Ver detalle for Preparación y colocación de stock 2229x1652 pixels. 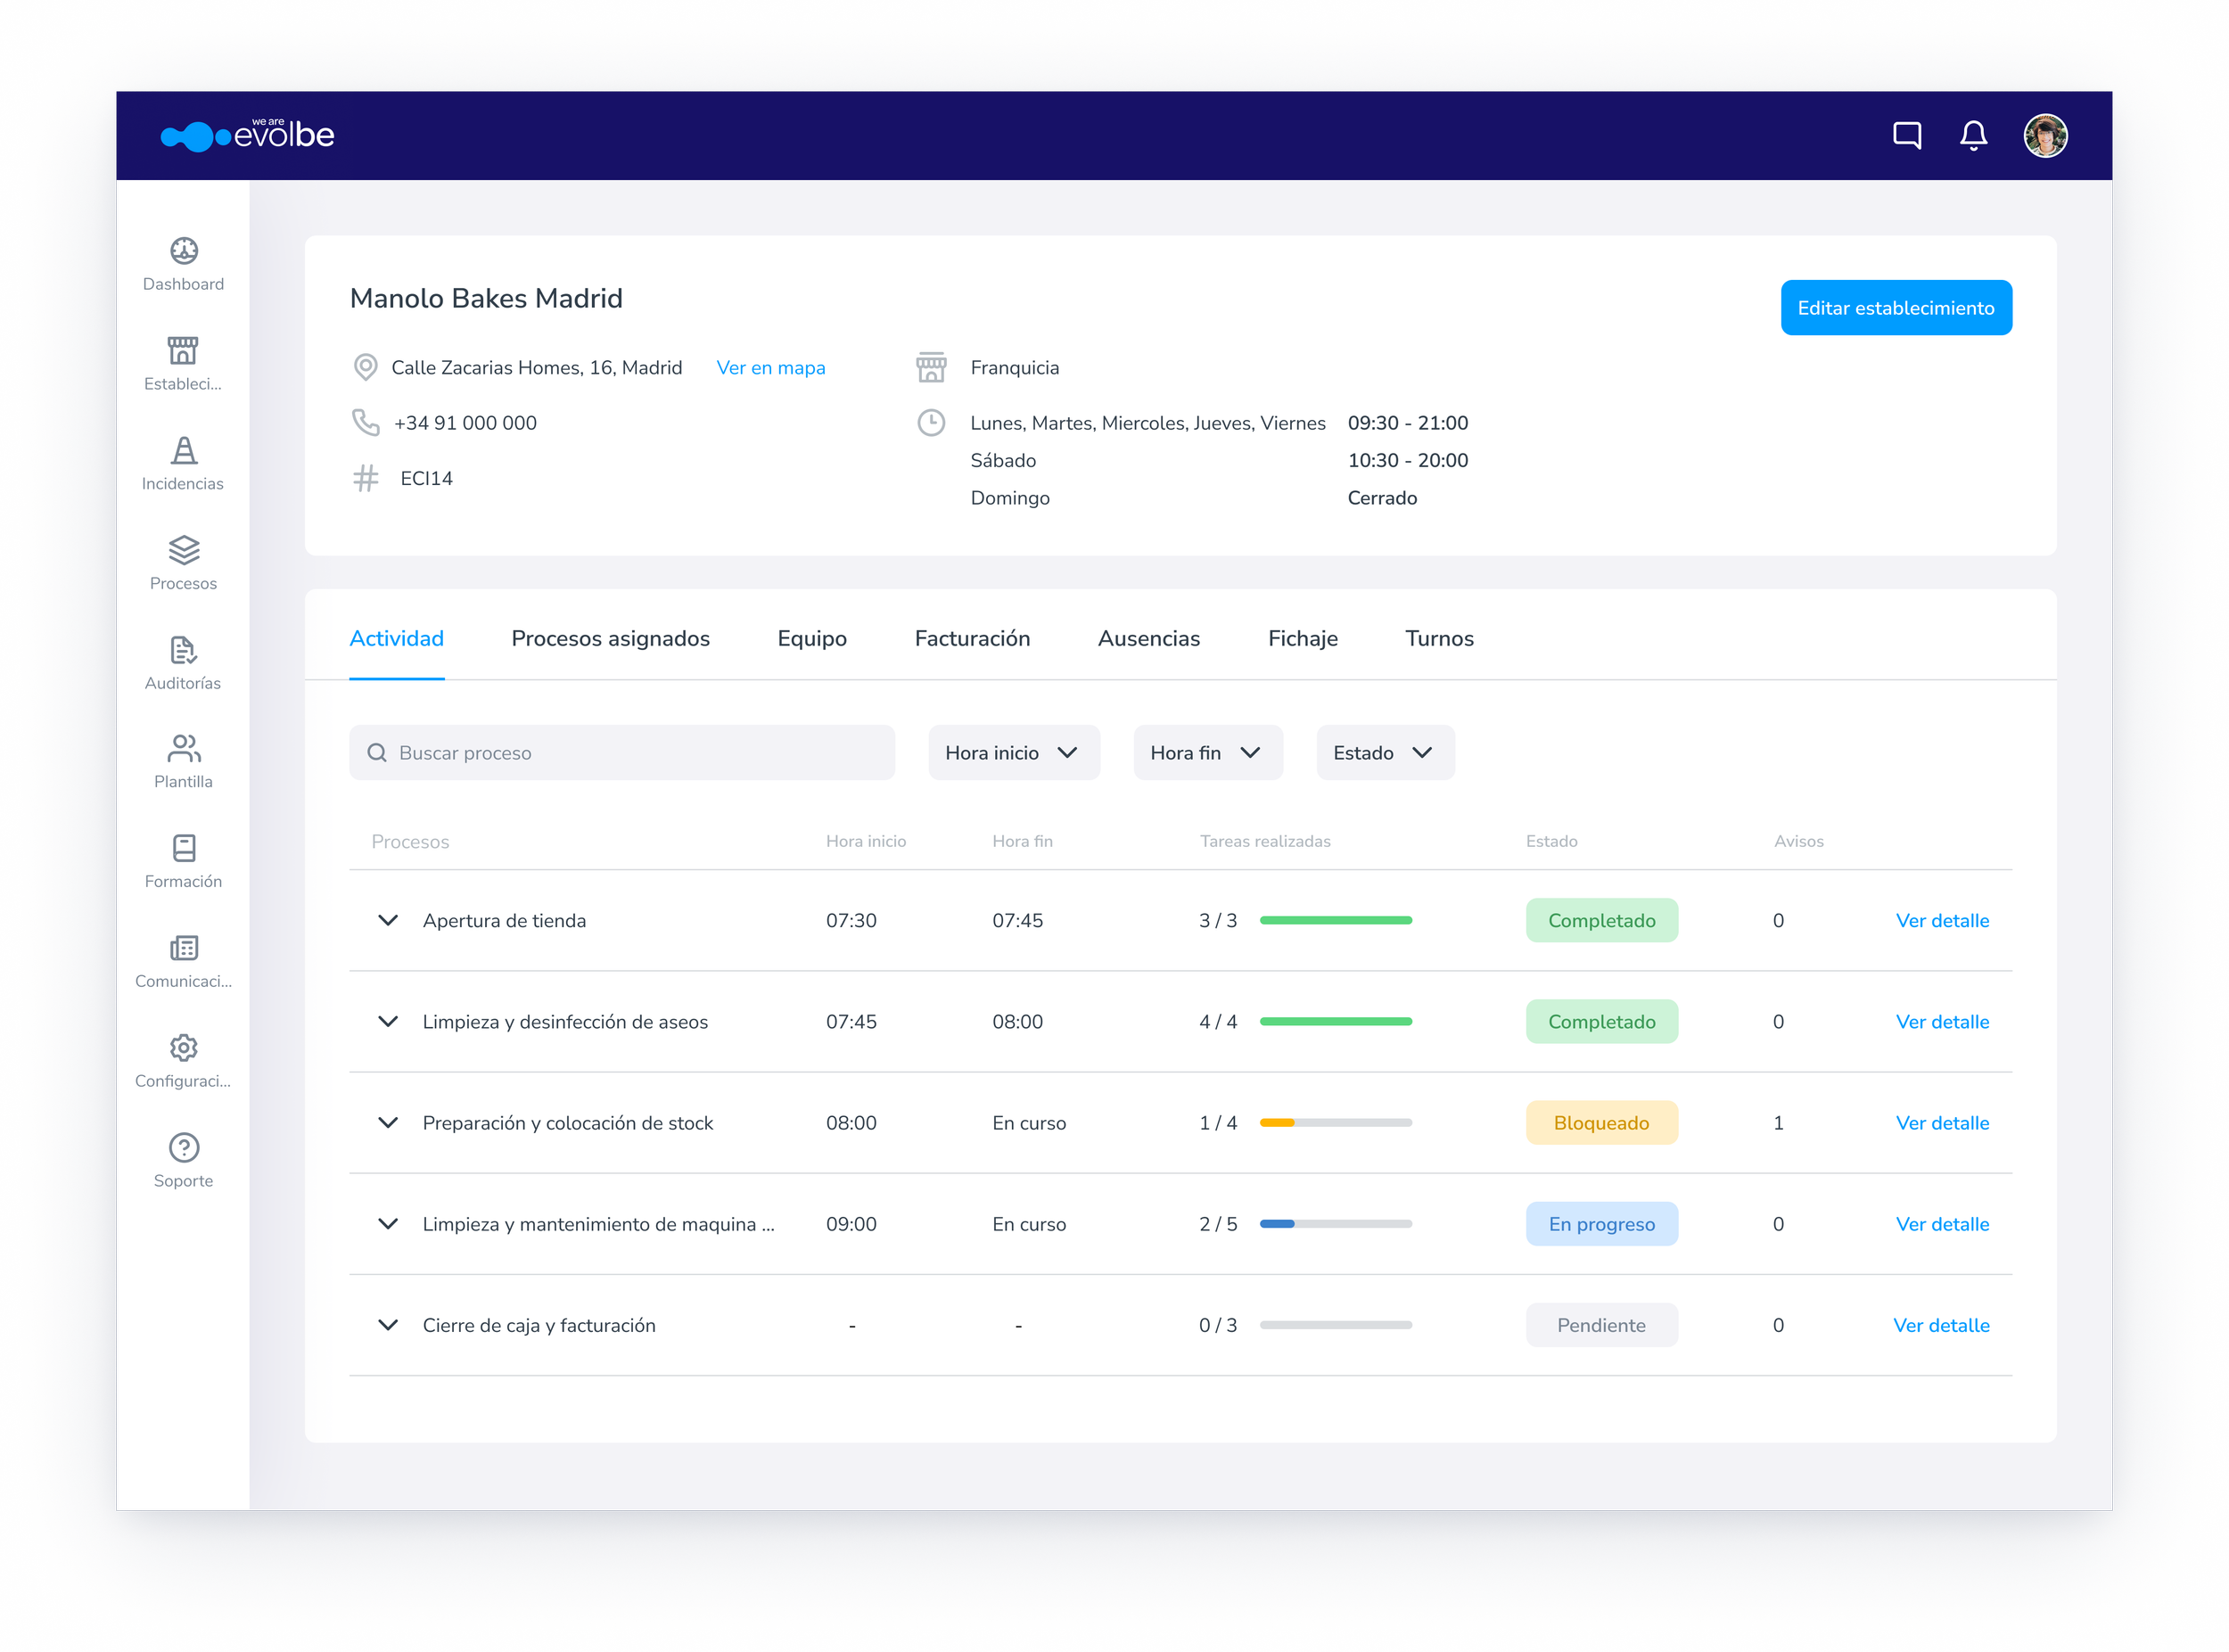[x=1941, y=1122]
